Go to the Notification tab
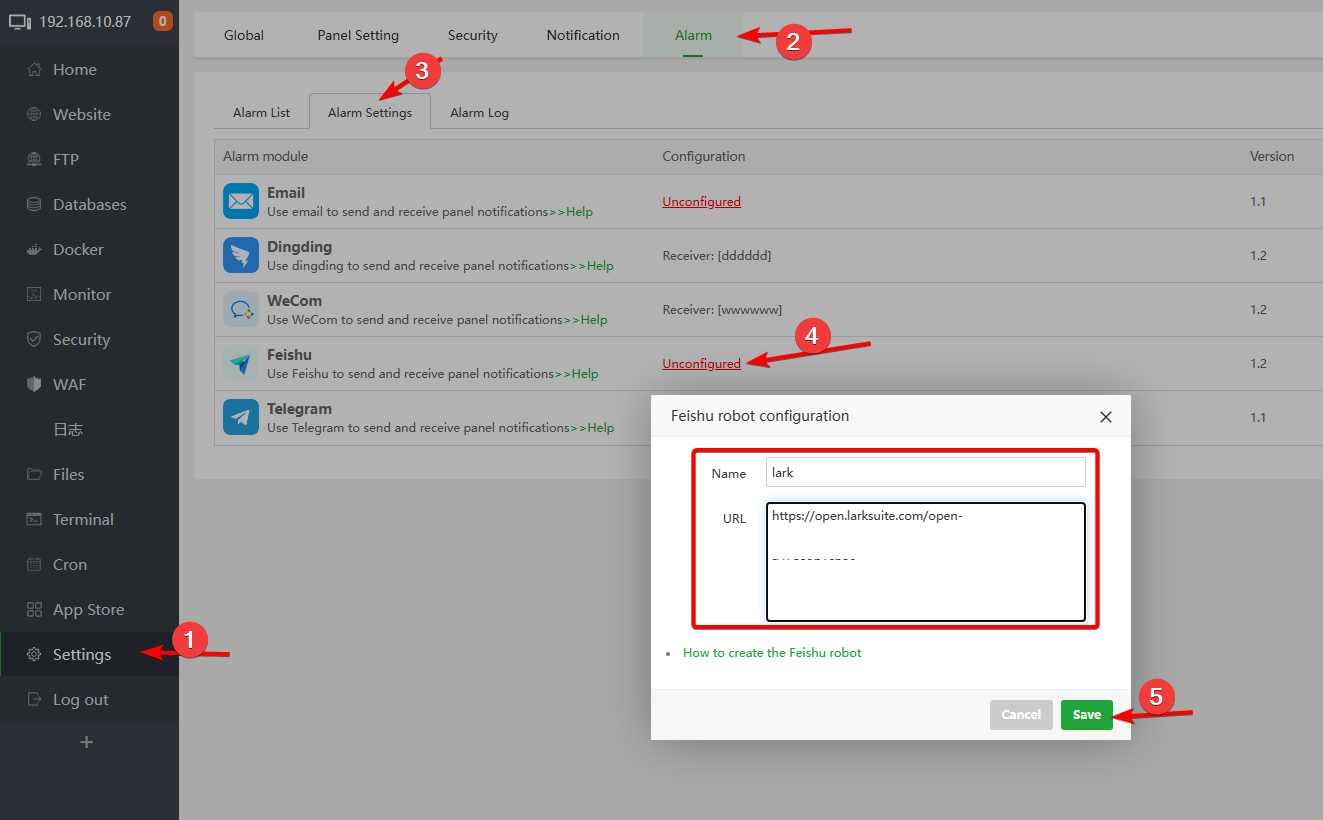 click(x=583, y=35)
